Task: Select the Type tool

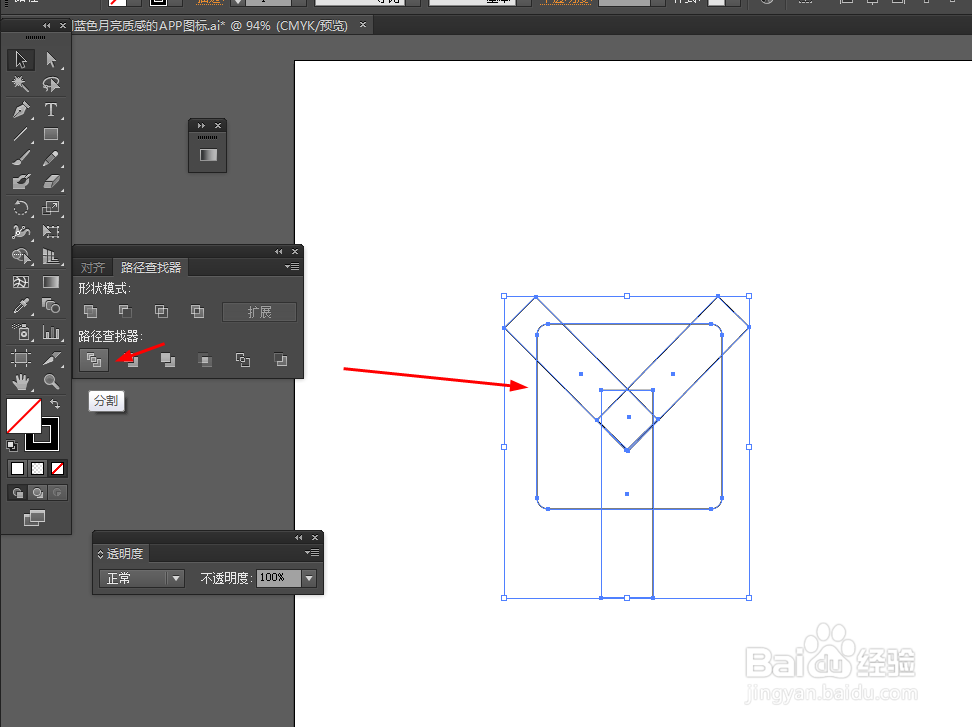Action: (x=51, y=110)
